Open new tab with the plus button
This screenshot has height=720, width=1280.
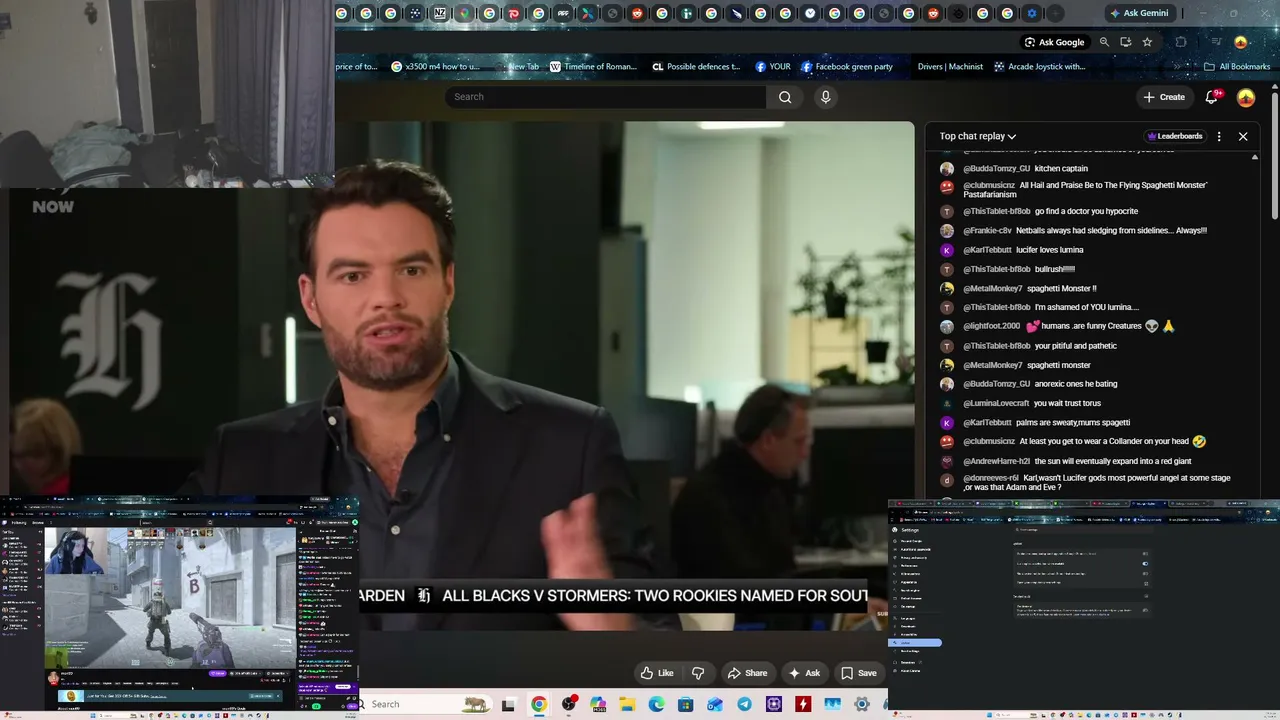click(x=1056, y=13)
